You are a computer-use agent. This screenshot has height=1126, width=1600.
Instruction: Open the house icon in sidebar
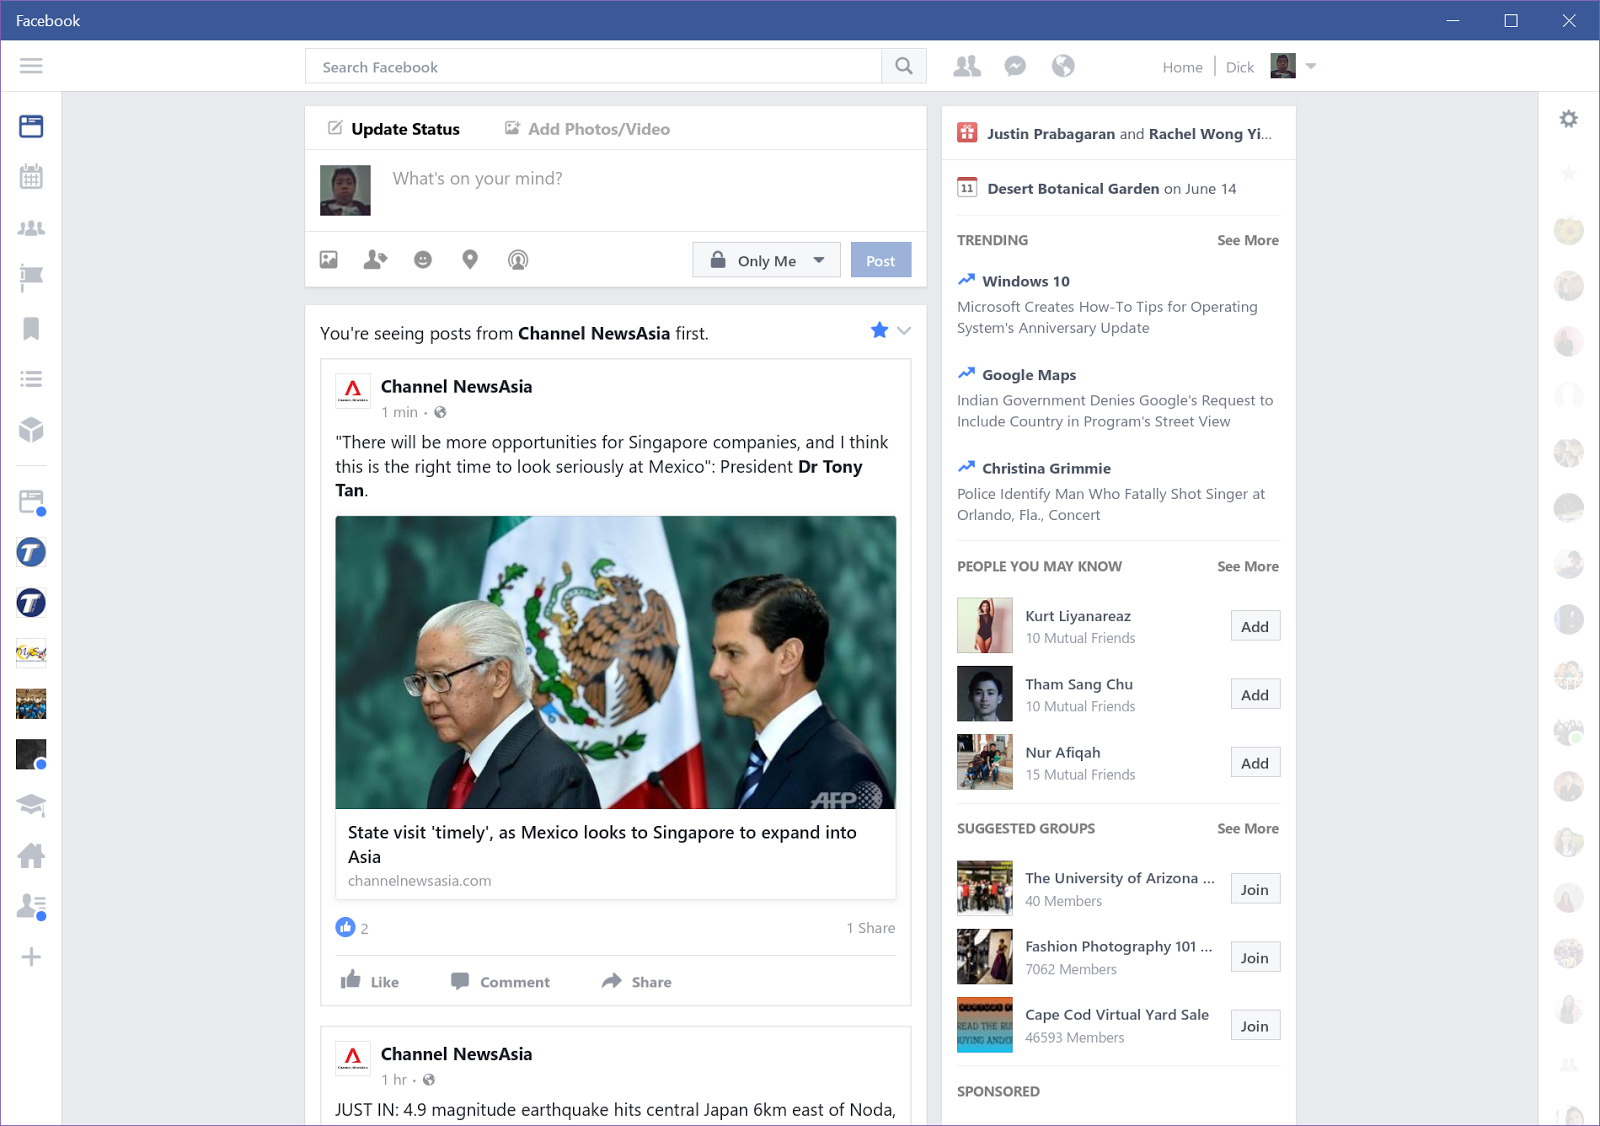pos(31,856)
